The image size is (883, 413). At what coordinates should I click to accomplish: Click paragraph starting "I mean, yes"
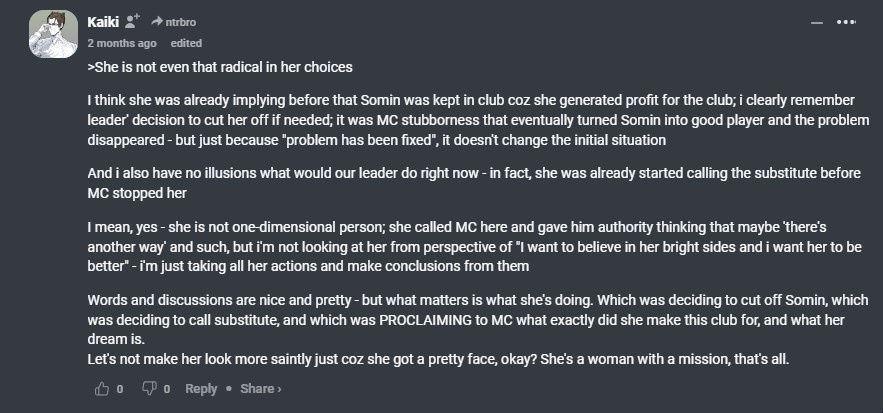click(x=470, y=244)
